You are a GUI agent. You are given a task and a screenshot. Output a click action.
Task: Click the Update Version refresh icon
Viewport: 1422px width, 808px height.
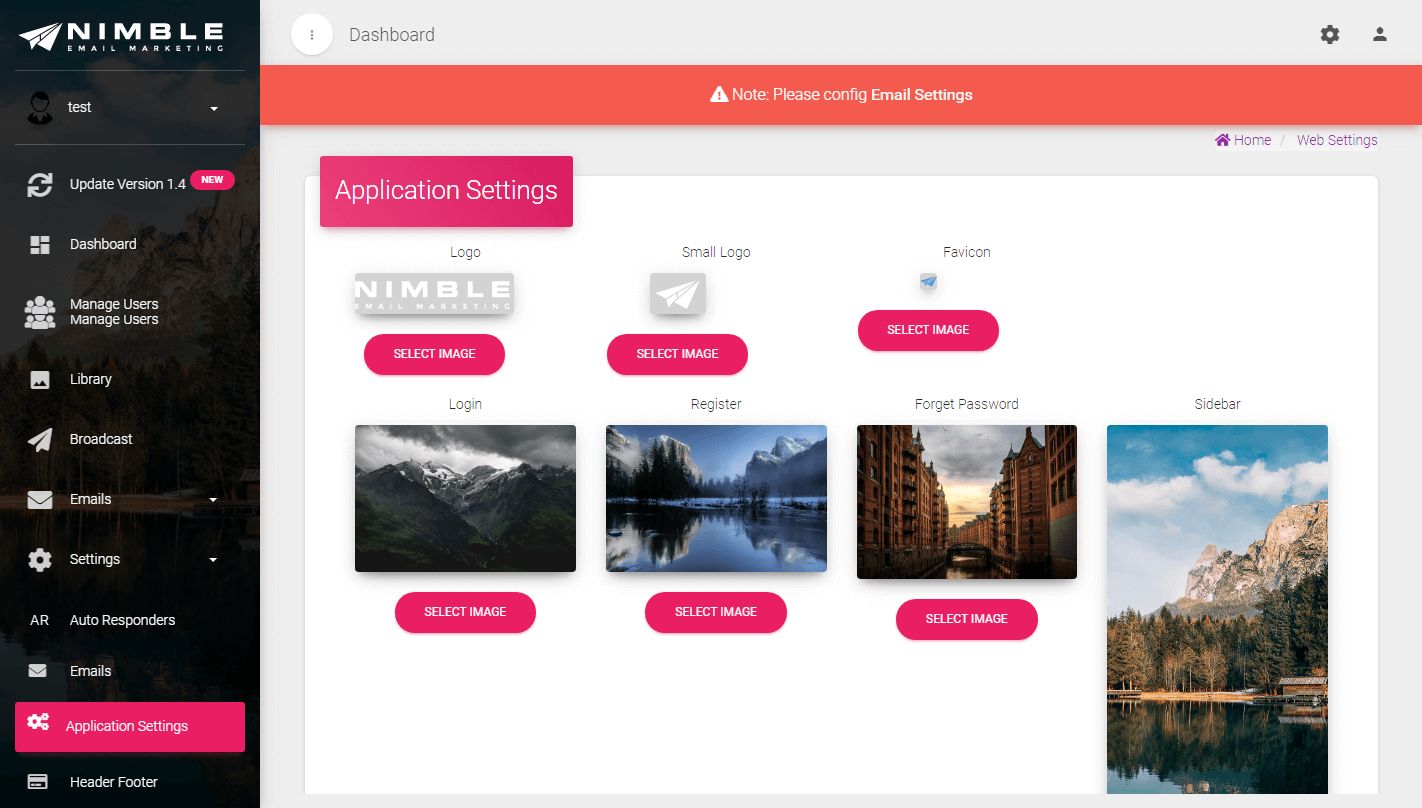[40, 185]
